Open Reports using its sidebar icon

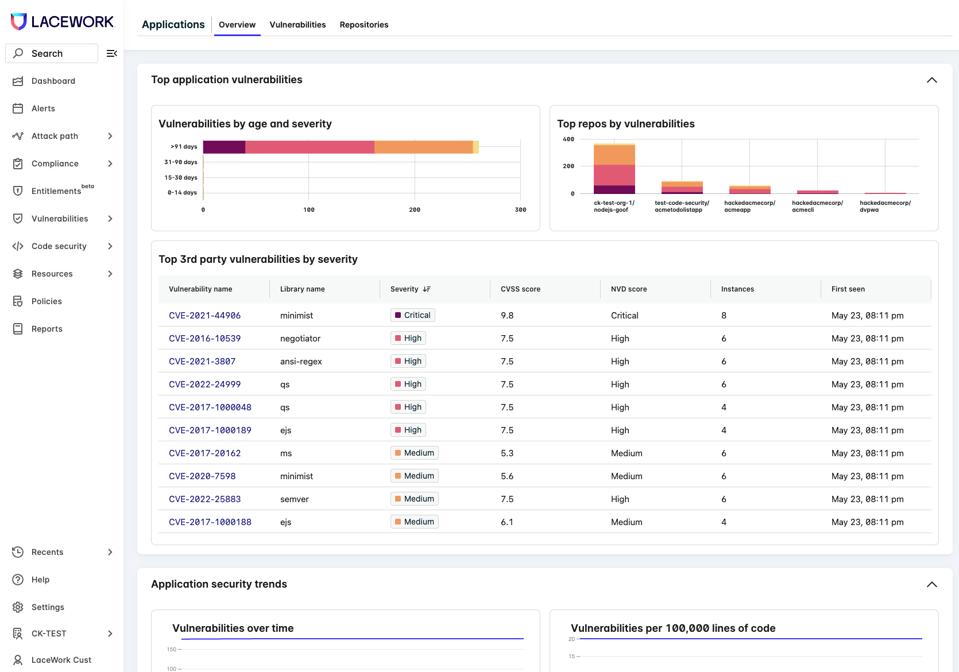click(18, 329)
